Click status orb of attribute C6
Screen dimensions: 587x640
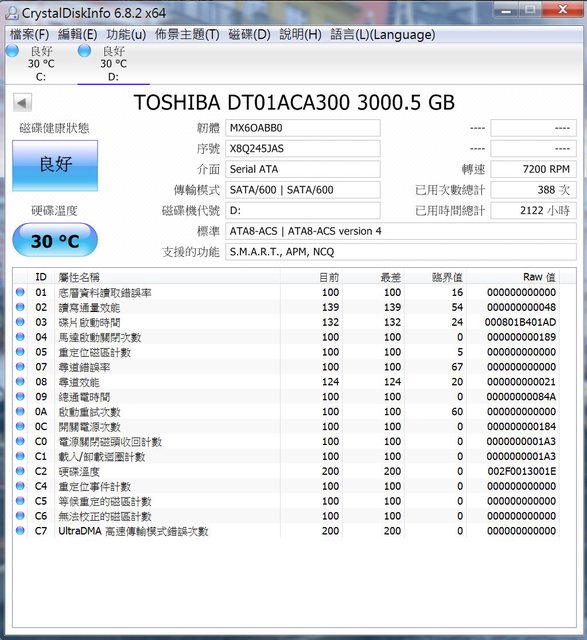[x=20, y=516]
